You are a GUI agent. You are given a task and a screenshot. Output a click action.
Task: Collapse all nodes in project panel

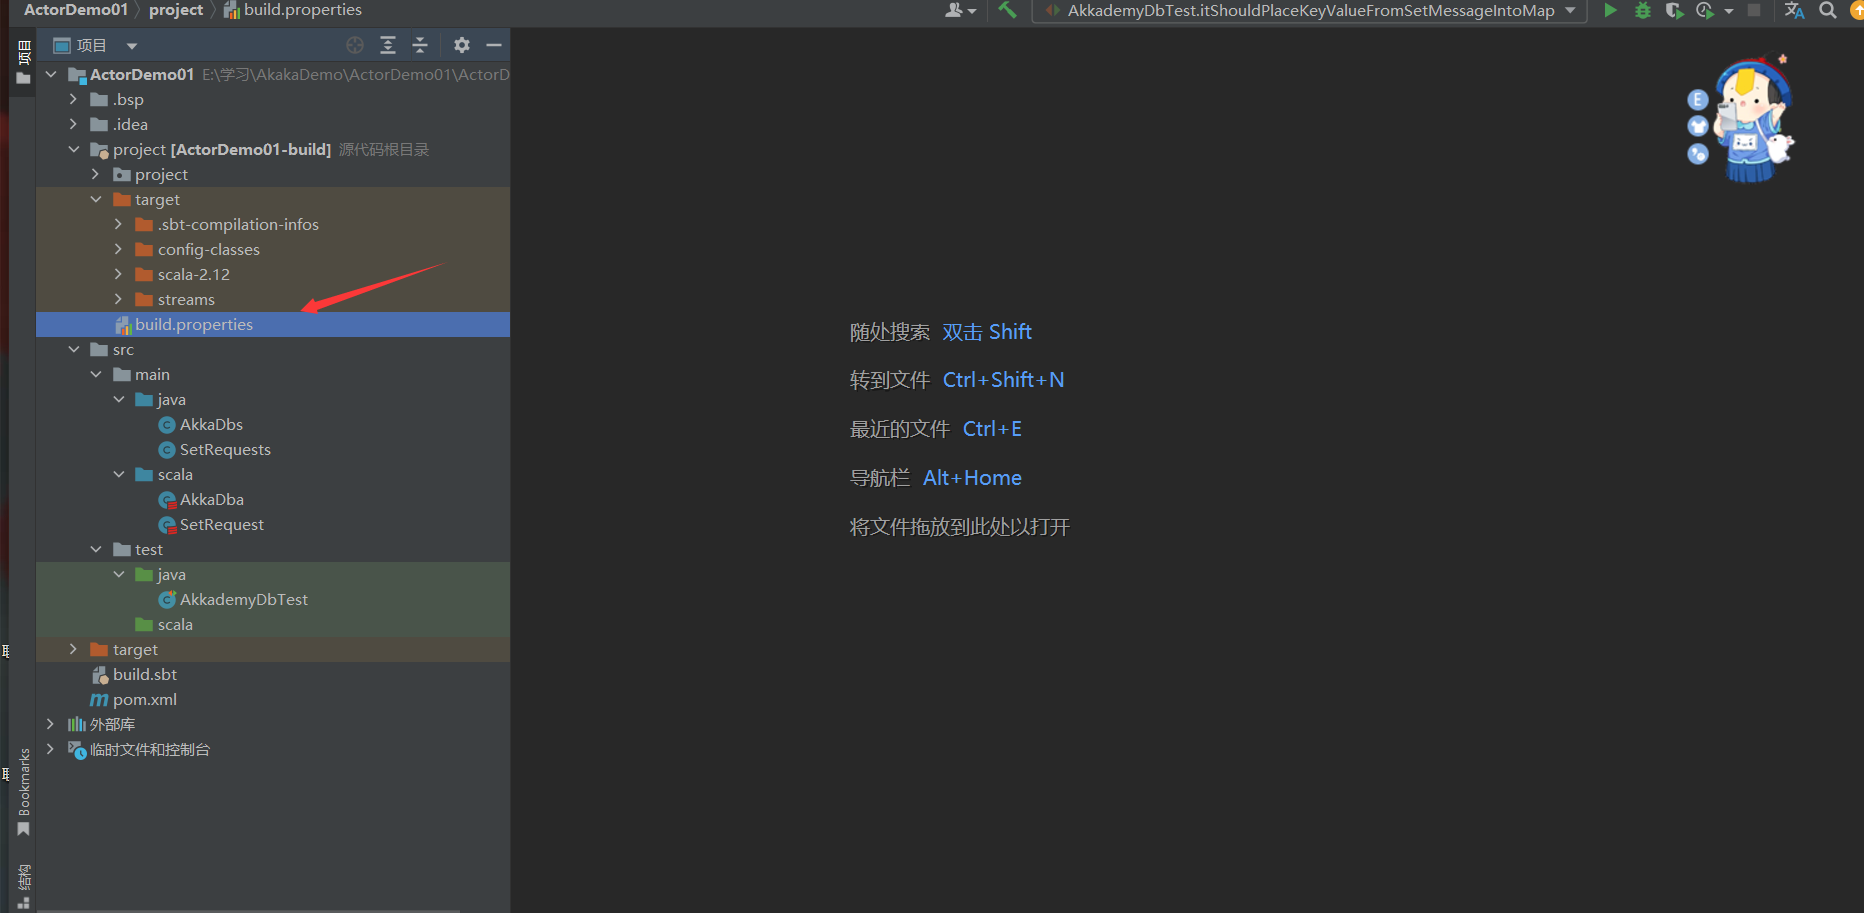pos(420,45)
